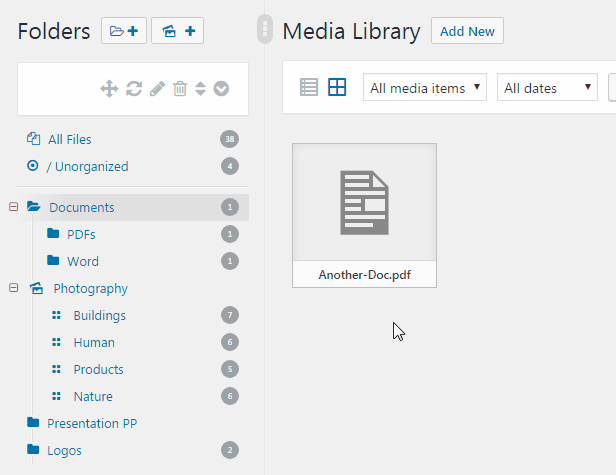Screen dimensions: 616x475
Task: Click the Human count badge 6
Action: [230, 342]
